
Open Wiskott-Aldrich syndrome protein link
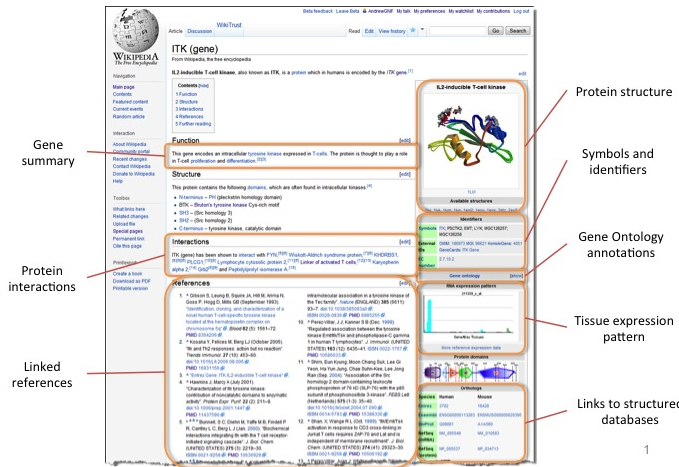325,255
